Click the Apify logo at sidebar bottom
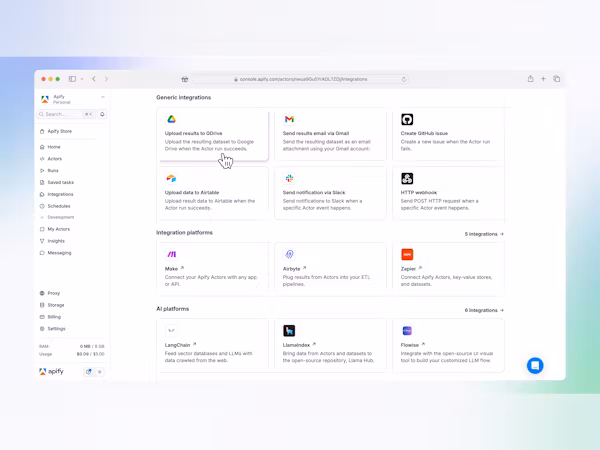The image size is (600, 450). point(51,372)
